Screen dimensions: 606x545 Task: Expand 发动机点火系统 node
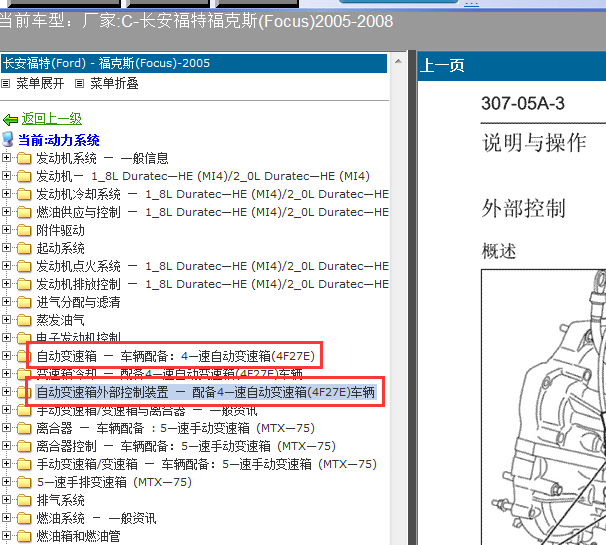tap(6, 266)
